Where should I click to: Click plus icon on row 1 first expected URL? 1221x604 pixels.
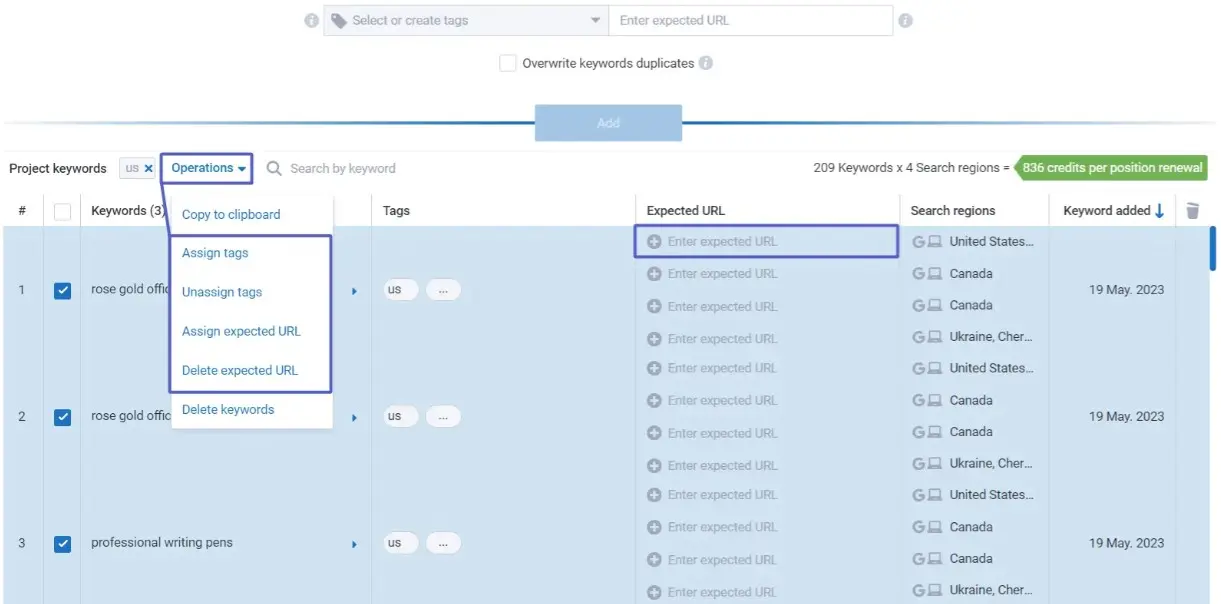654,241
